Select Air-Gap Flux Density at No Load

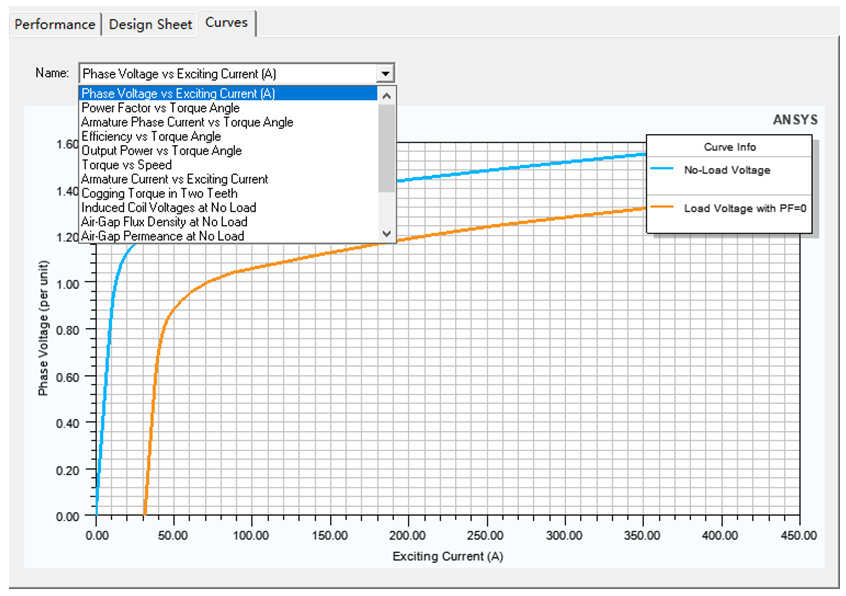228,222
